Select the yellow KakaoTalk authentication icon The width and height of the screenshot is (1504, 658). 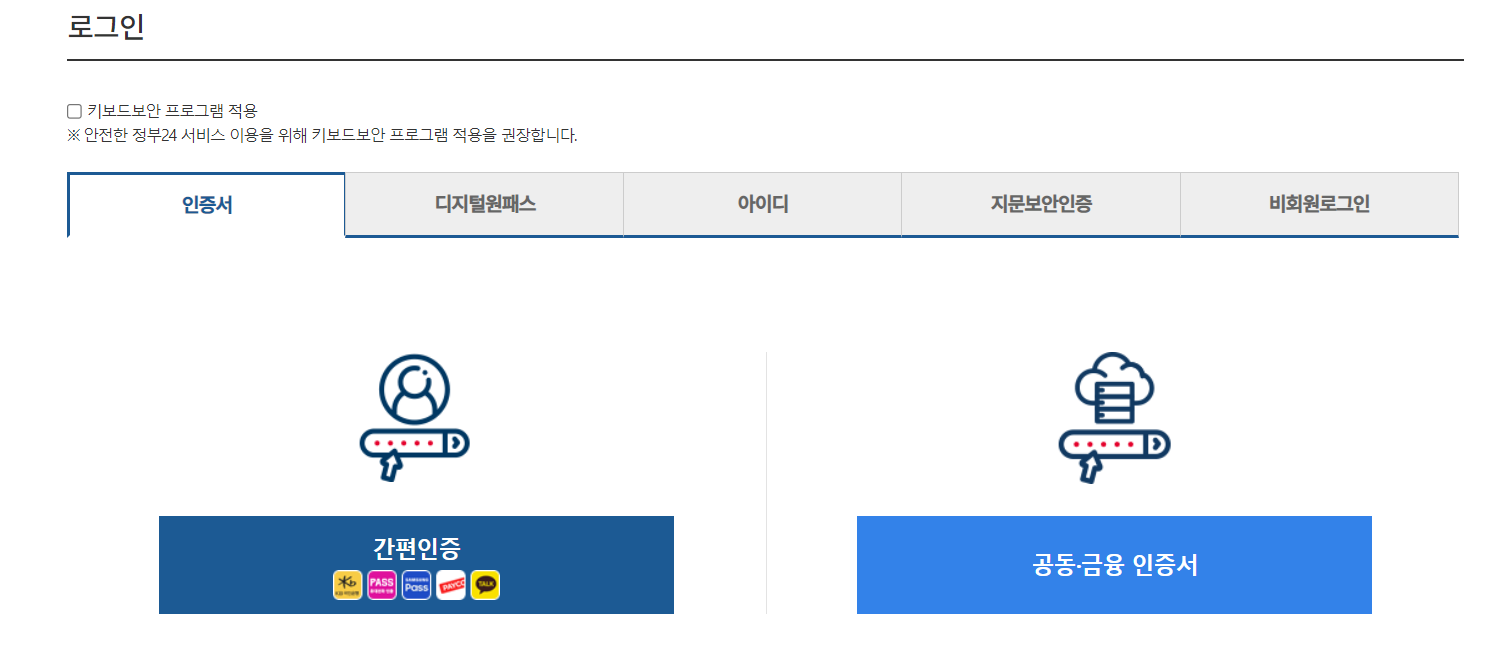click(x=485, y=585)
